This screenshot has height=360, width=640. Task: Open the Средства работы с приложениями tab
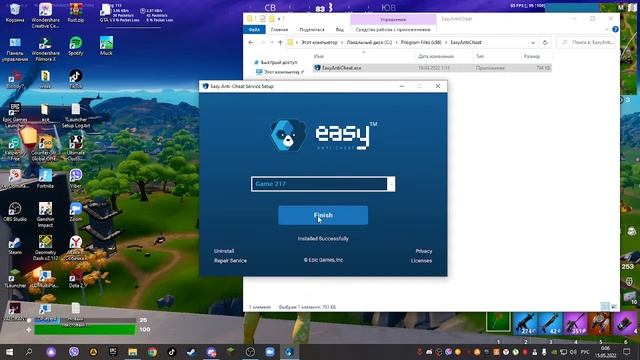coord(393,29)
